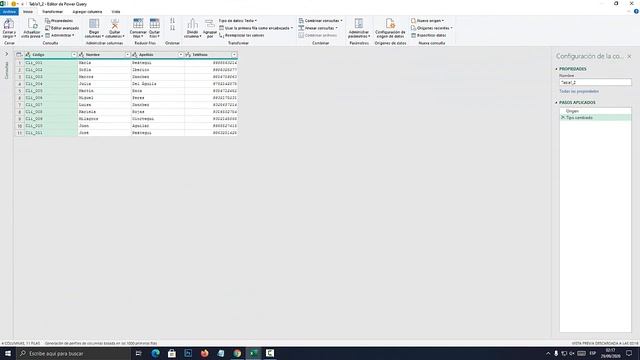
Task: Switch to the Inicio ribbon tab
Action: (28, 12)
